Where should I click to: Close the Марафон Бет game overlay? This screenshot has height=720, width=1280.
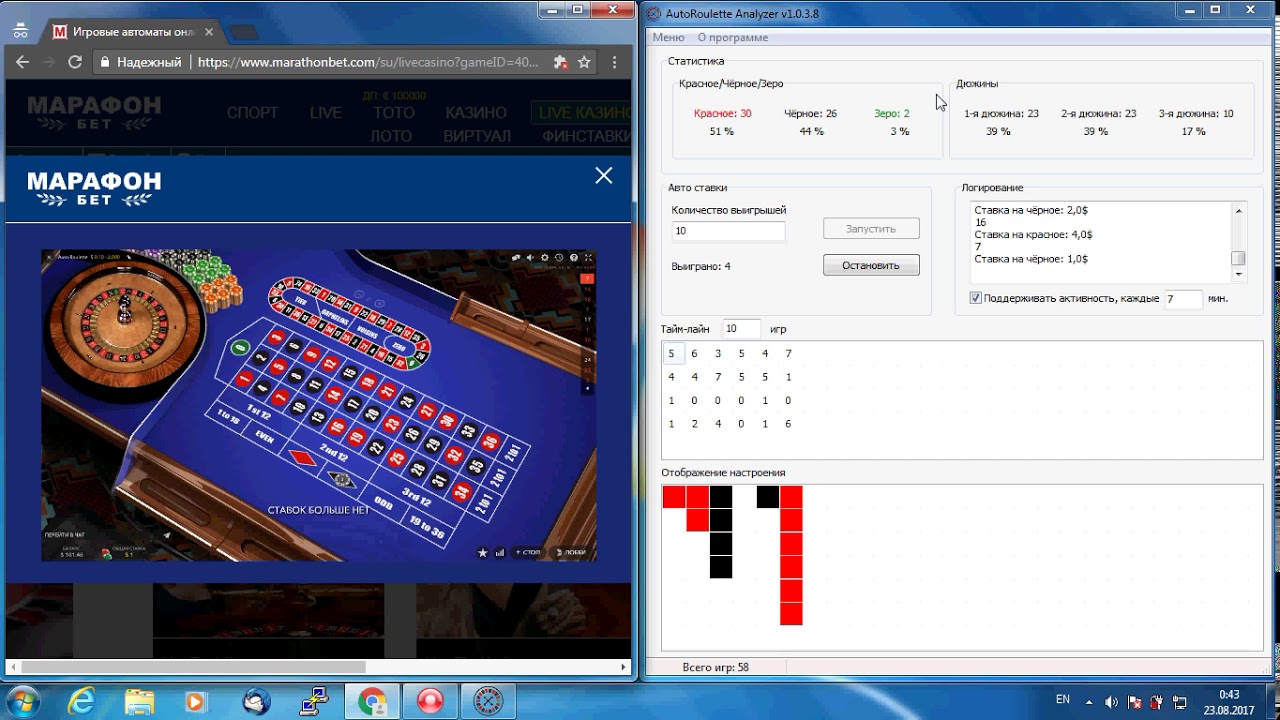tap(604, 175)
